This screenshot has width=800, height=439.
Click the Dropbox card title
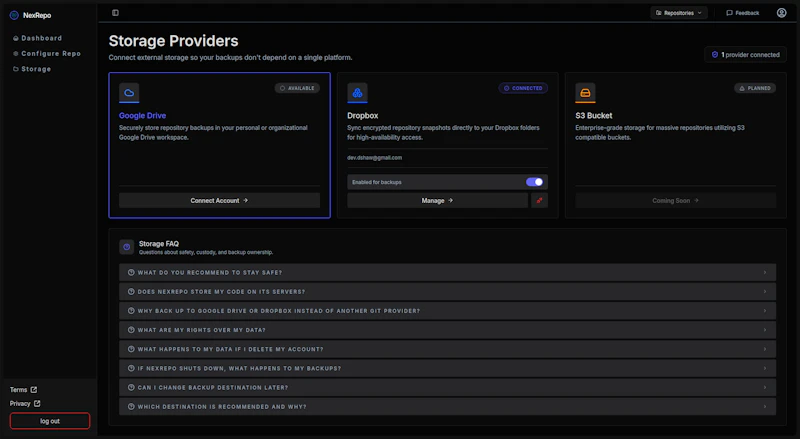pos(363,116)
